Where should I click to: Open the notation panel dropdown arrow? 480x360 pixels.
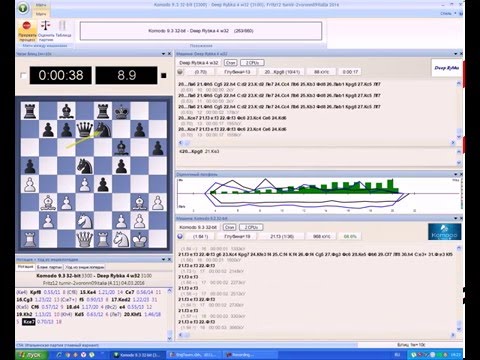[x=163, y=259]
